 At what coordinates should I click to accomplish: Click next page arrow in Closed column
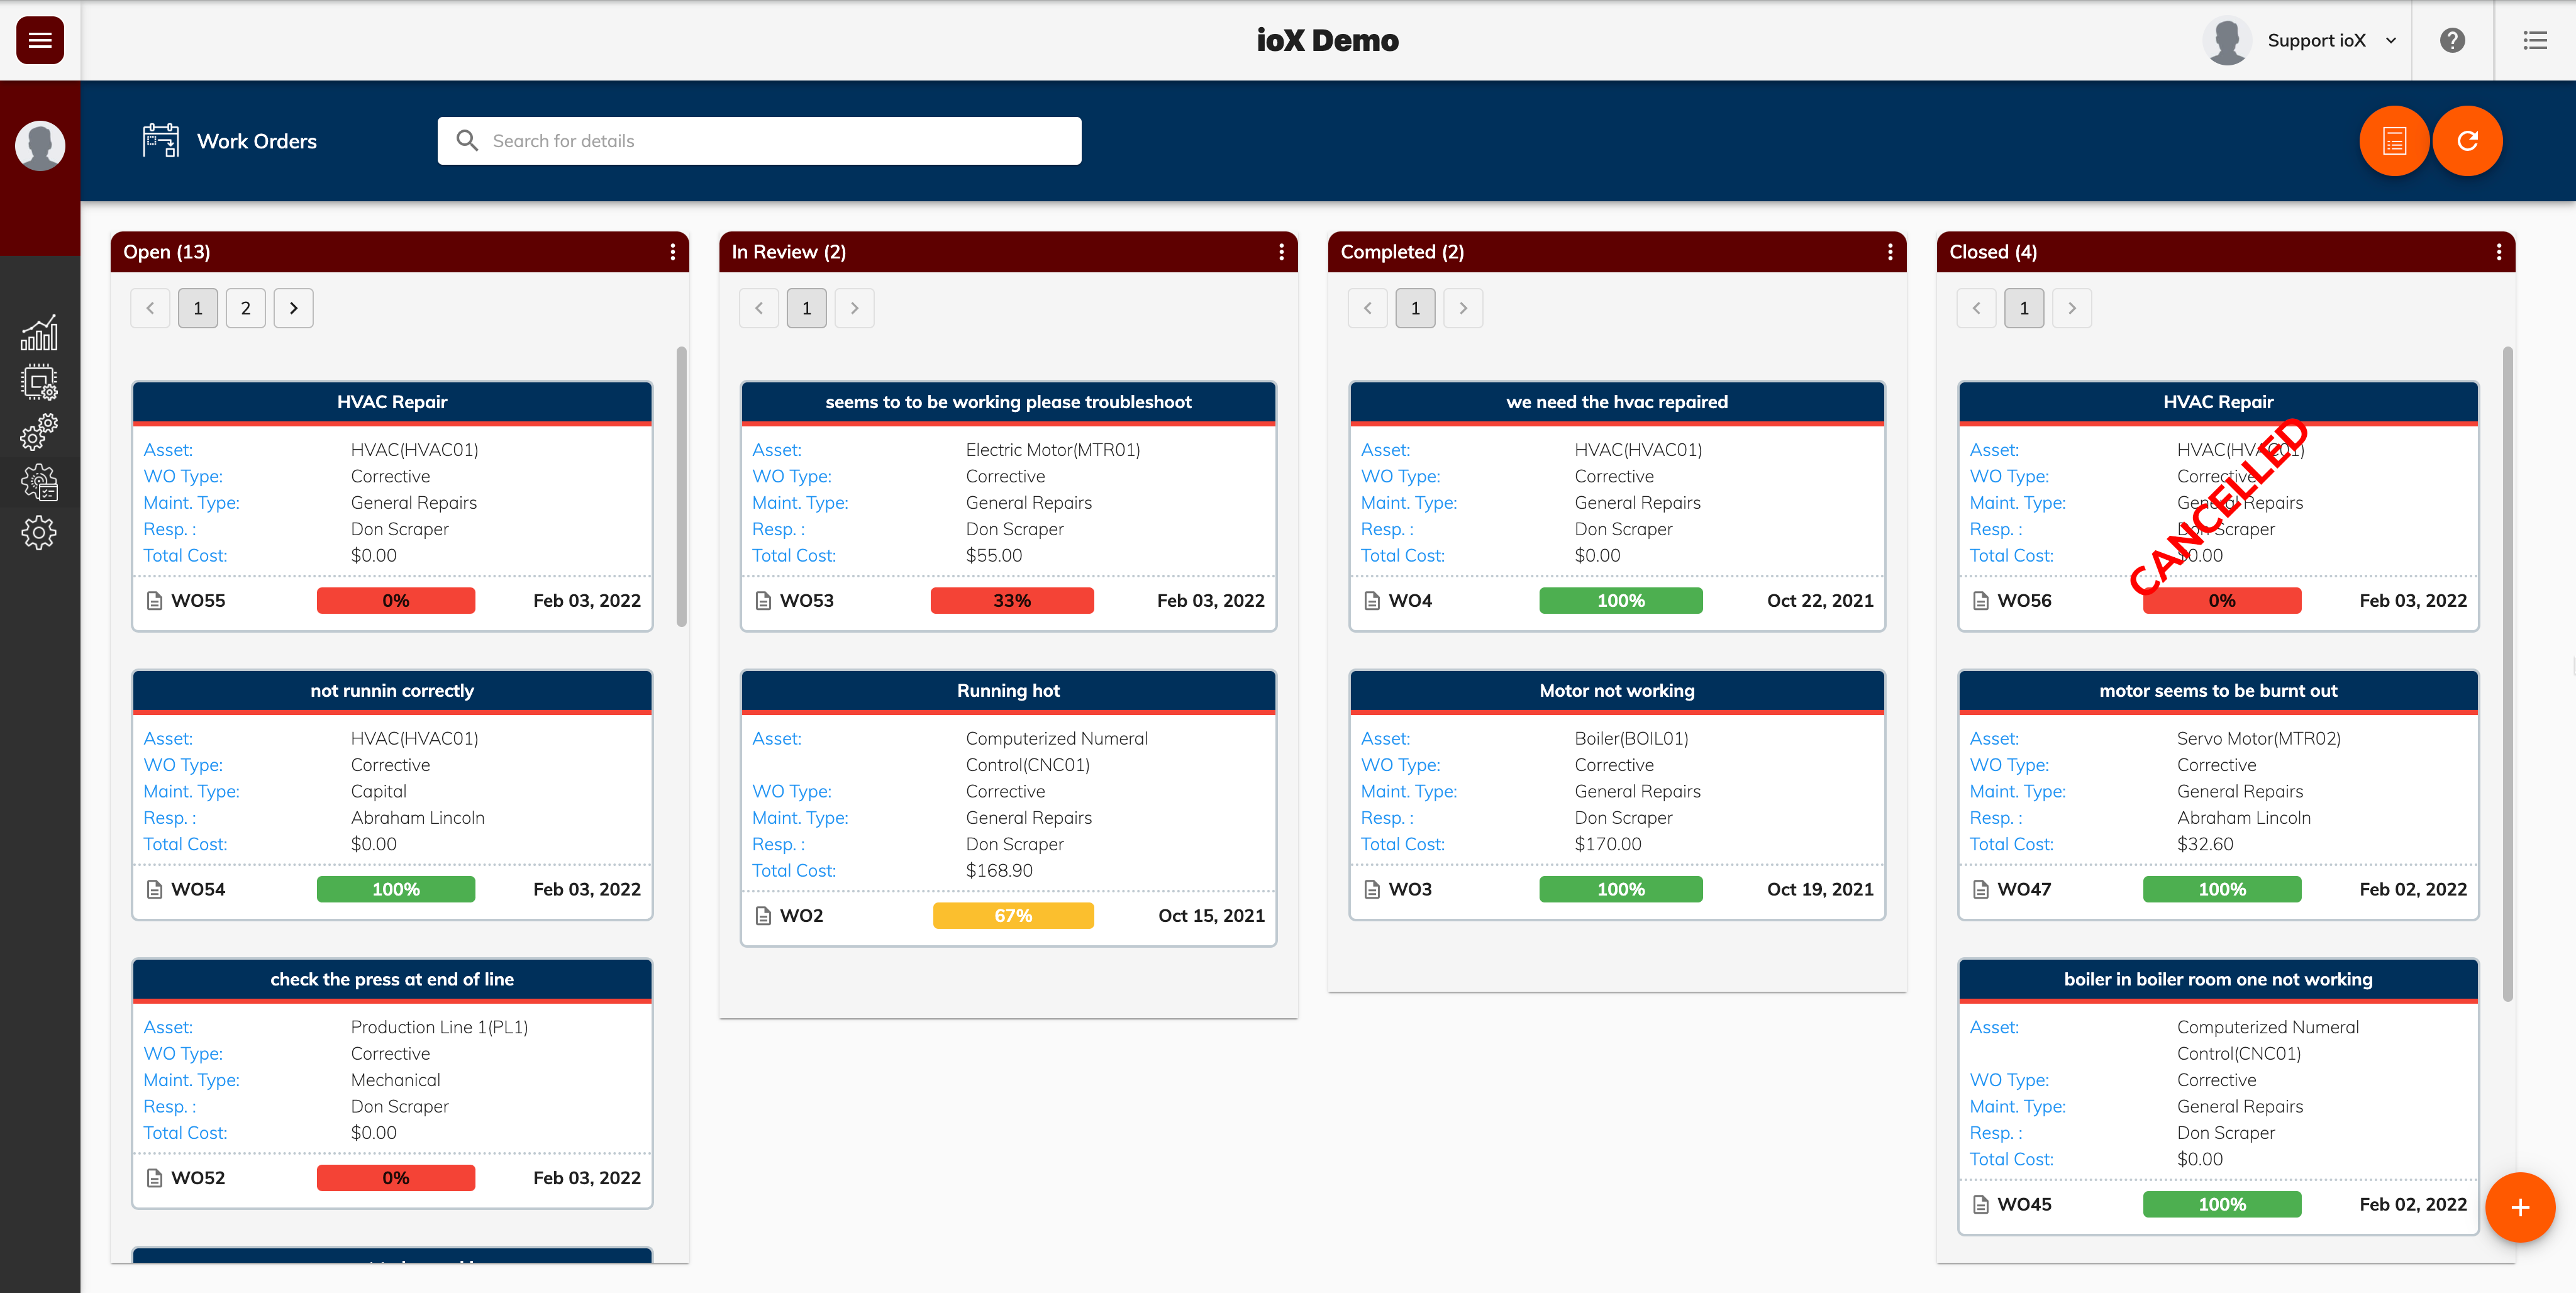(2072, 308)
